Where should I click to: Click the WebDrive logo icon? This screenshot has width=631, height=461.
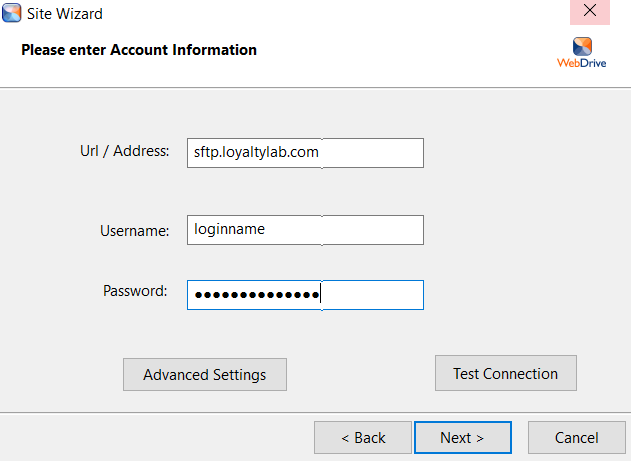tap(582, 46)
